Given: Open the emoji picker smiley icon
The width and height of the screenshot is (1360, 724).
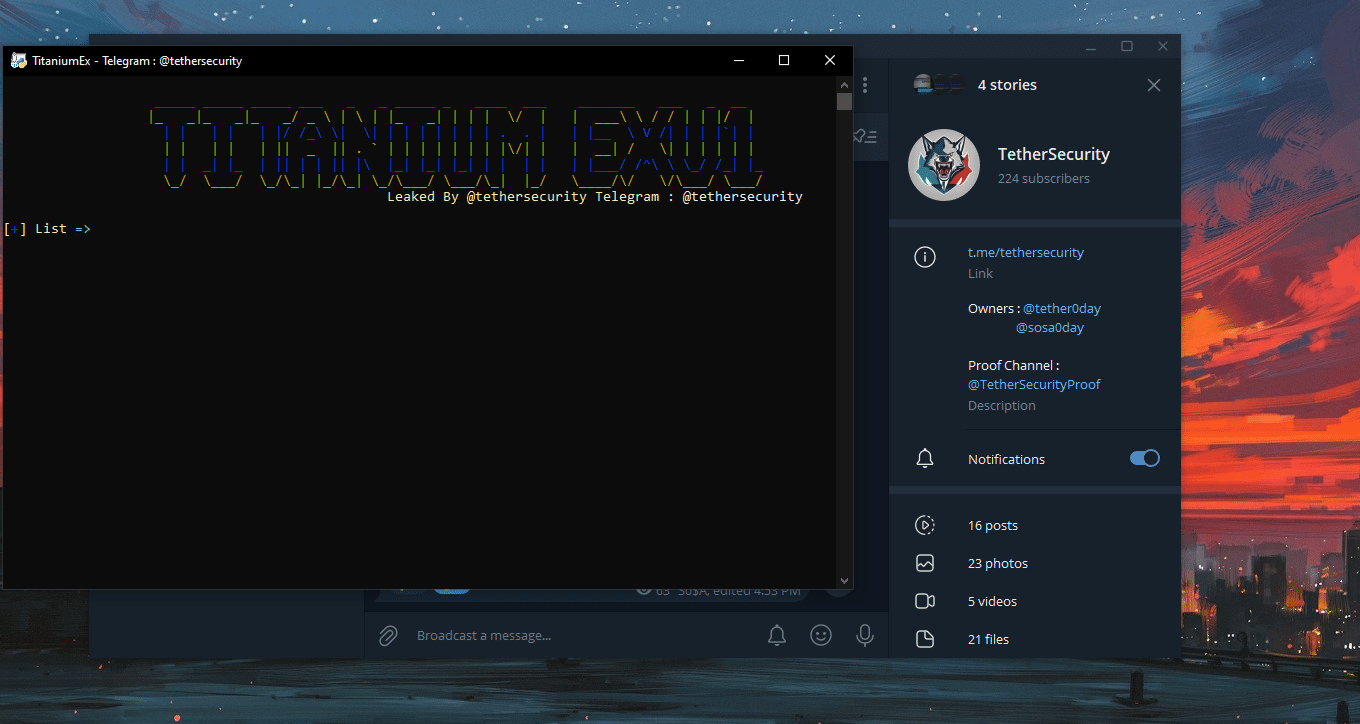Looking at the screenshot, I should (x=821, y=635).
